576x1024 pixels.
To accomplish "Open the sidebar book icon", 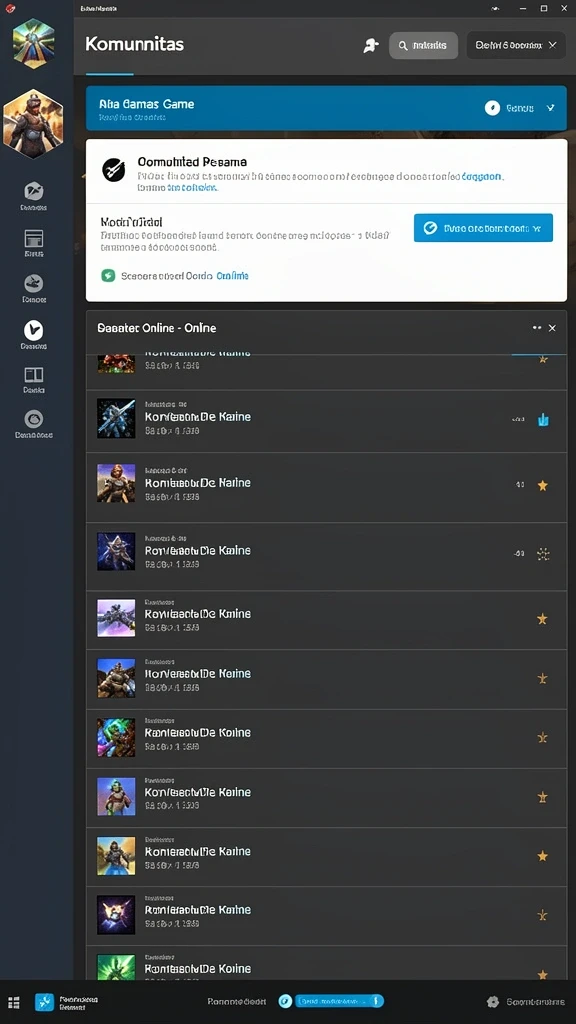I will (33, 374).
